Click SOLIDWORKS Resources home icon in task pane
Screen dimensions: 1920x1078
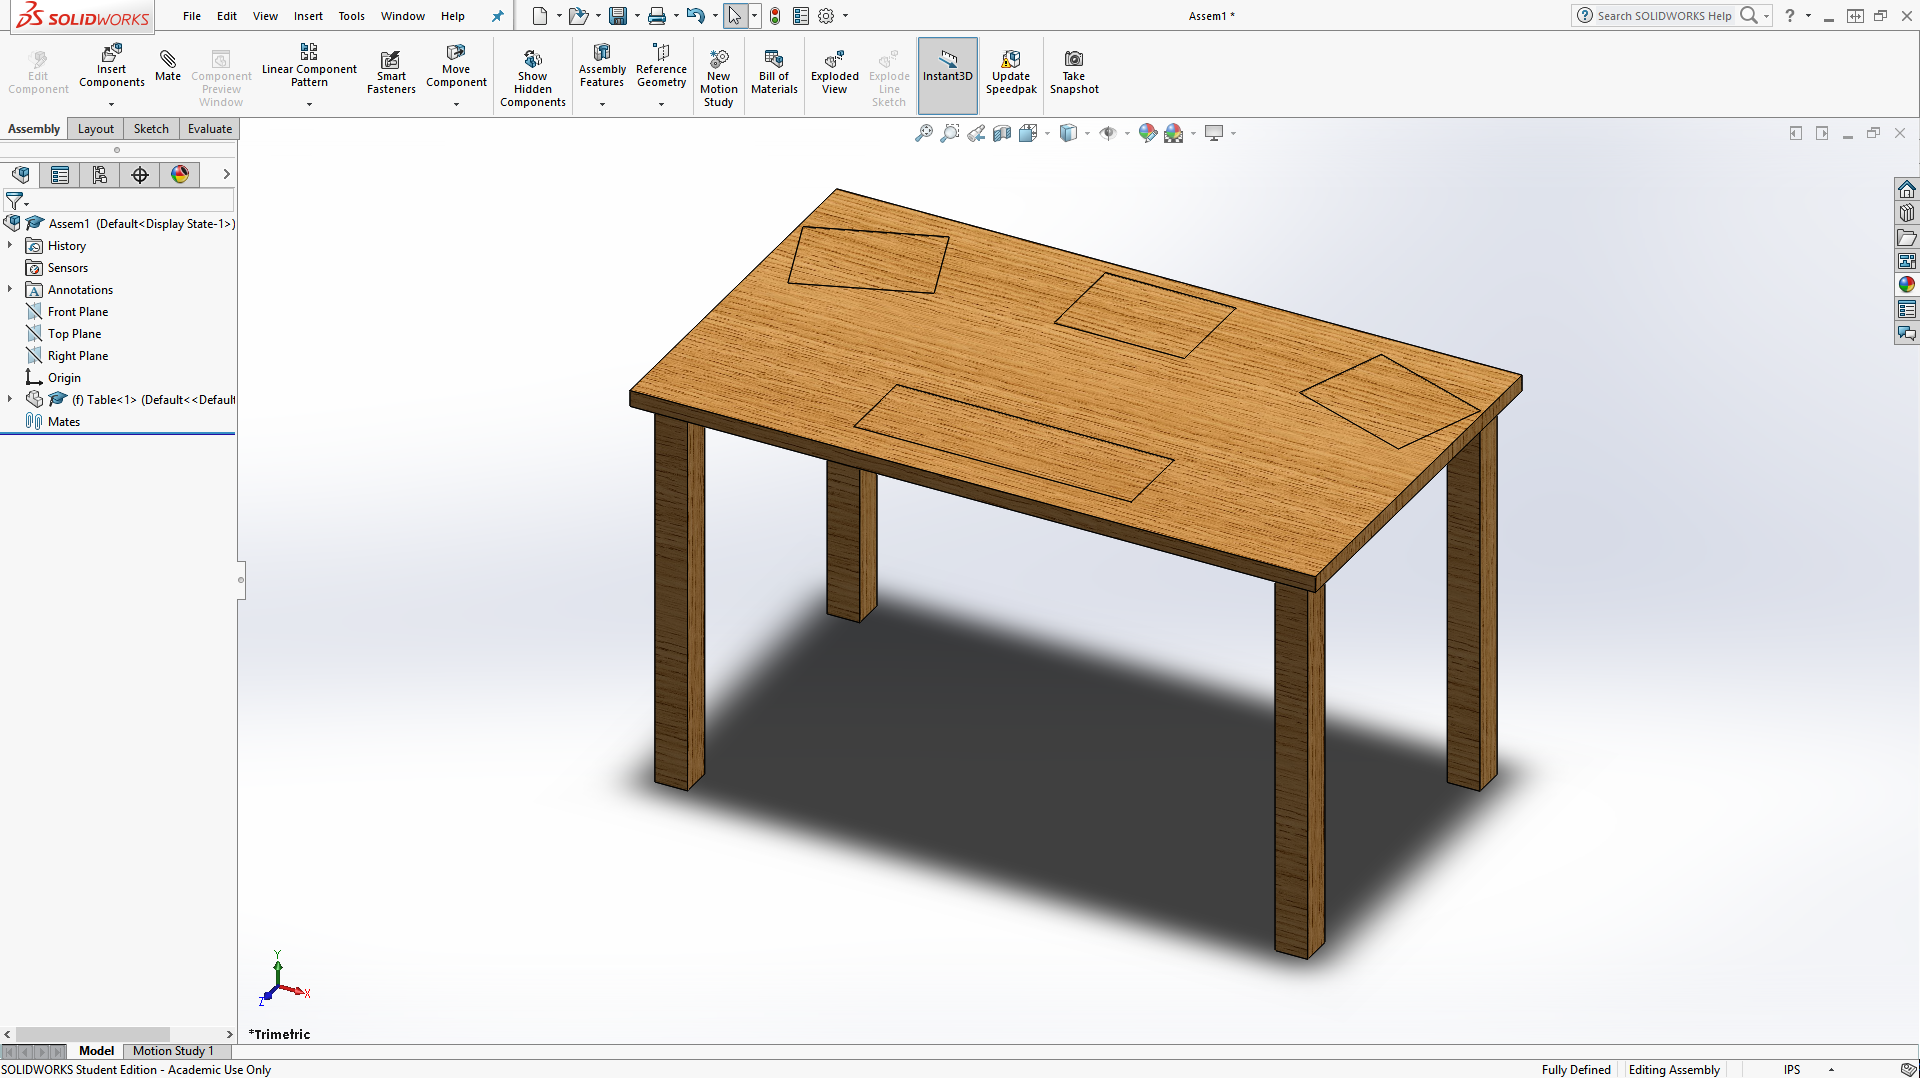(1907, 189)
